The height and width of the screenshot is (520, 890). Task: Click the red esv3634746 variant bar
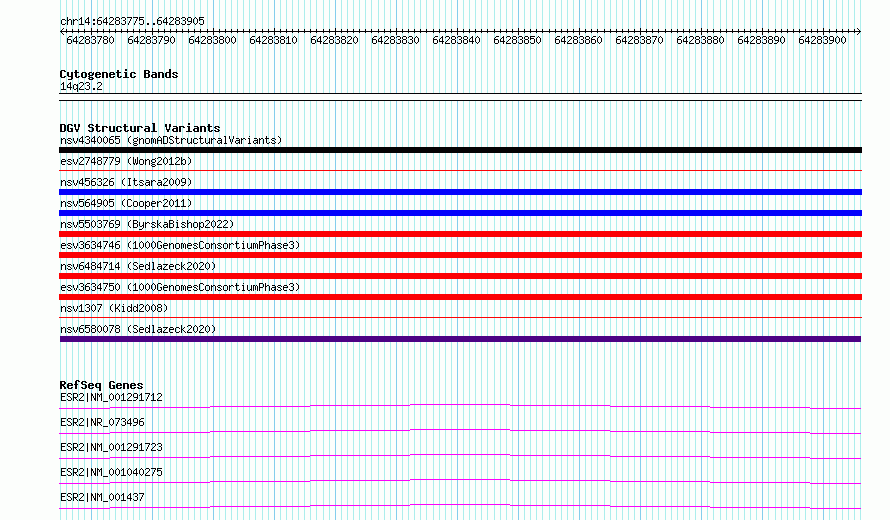[x=460, y=255]
